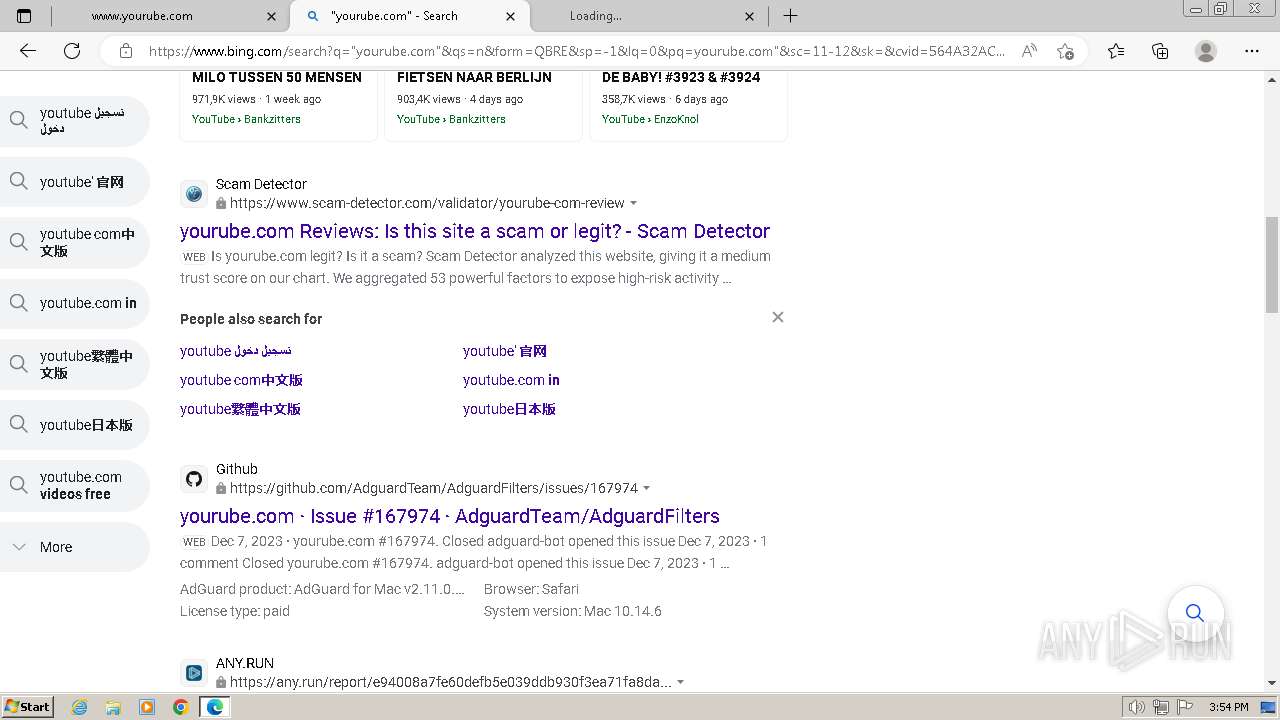The width and height of the screenshot is (1280, 720).
Task: Open the tab actions menu icon
Action: click(24, 16)
